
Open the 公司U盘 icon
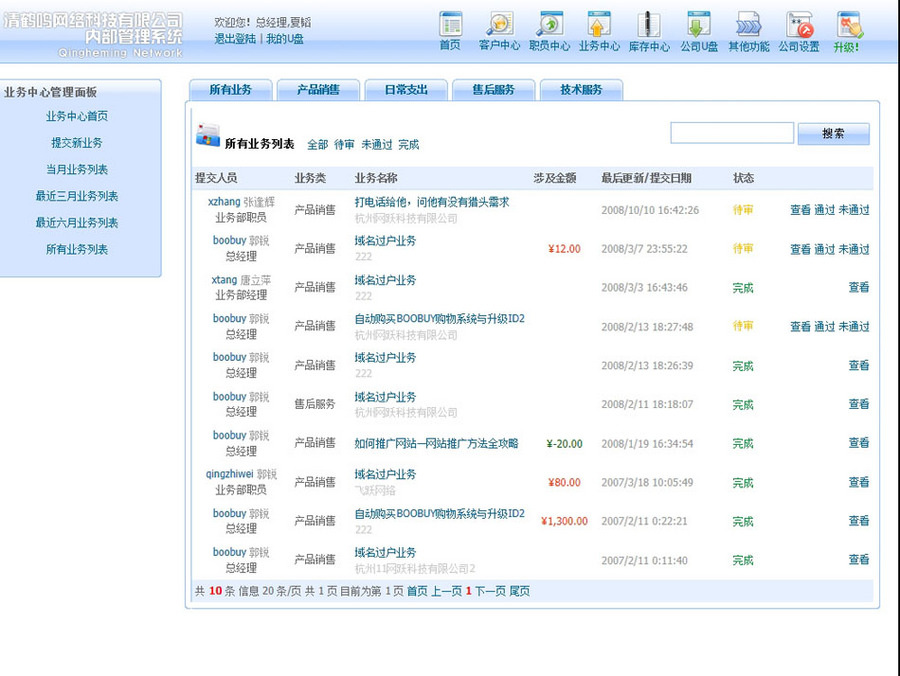699,24
